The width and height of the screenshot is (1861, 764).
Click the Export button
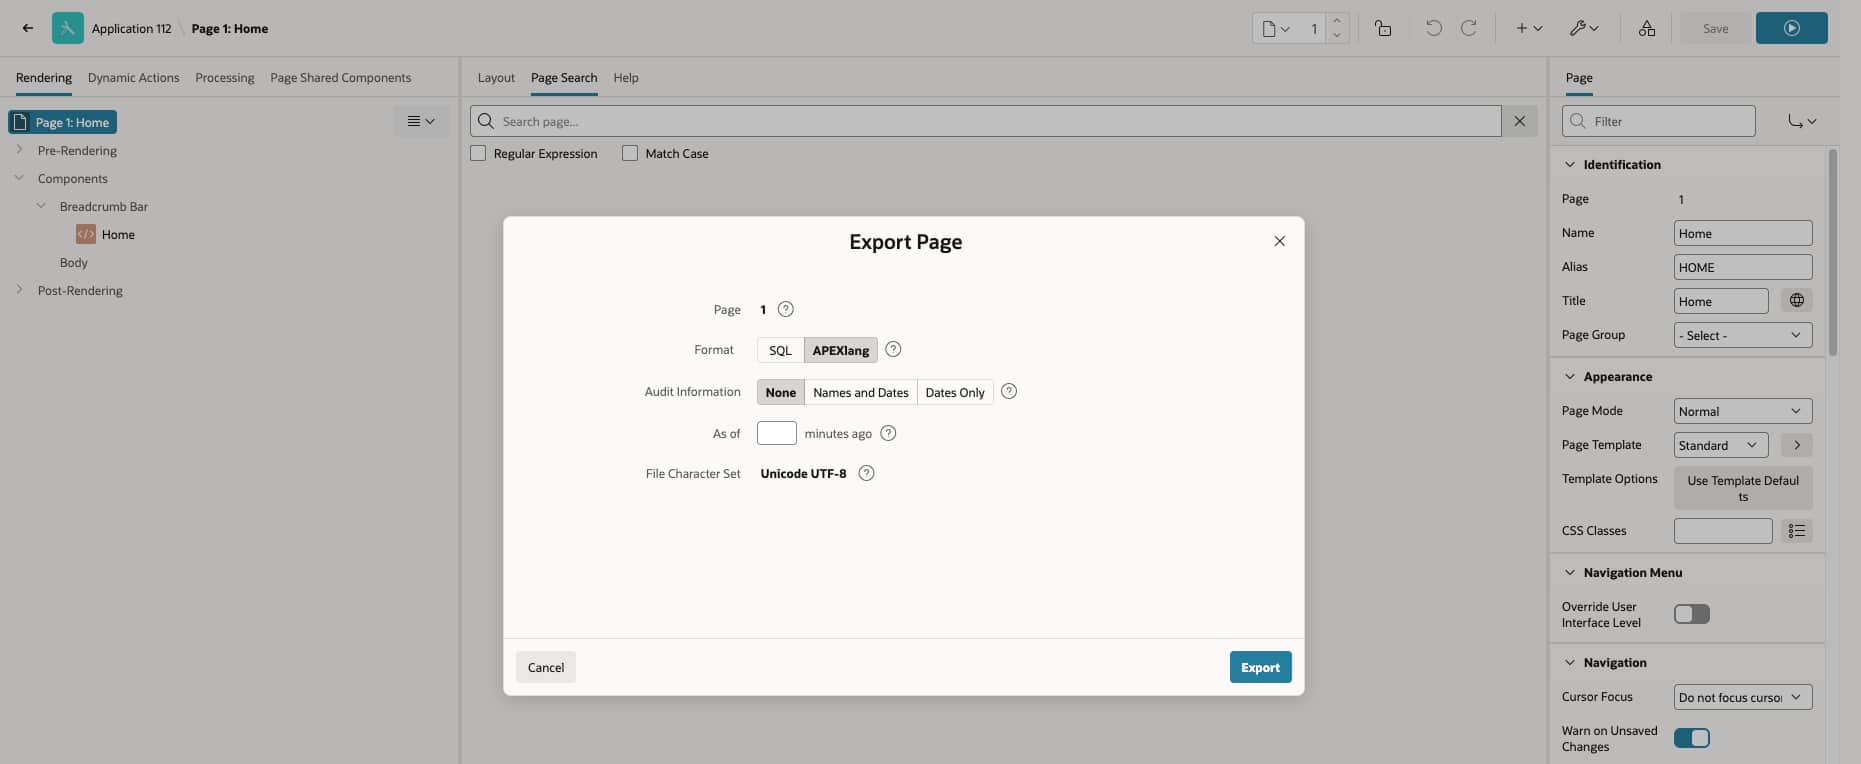[1260, 667]
